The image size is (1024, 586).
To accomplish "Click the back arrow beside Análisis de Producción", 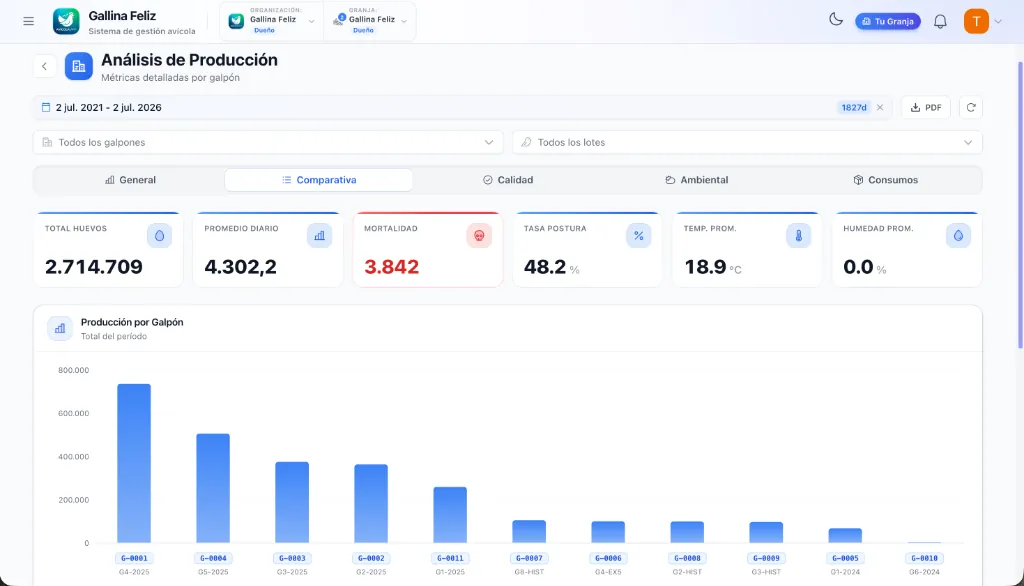I will (x=44, y=66).
